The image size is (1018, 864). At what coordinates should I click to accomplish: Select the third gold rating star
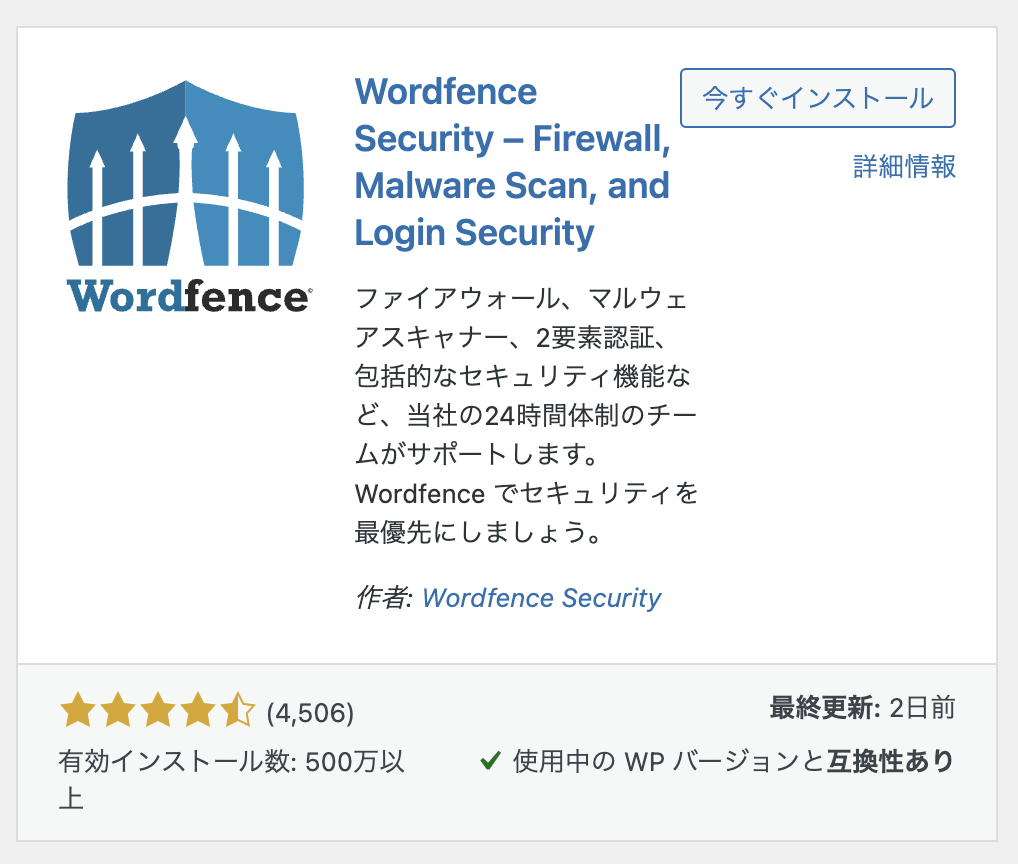point(158,710)
